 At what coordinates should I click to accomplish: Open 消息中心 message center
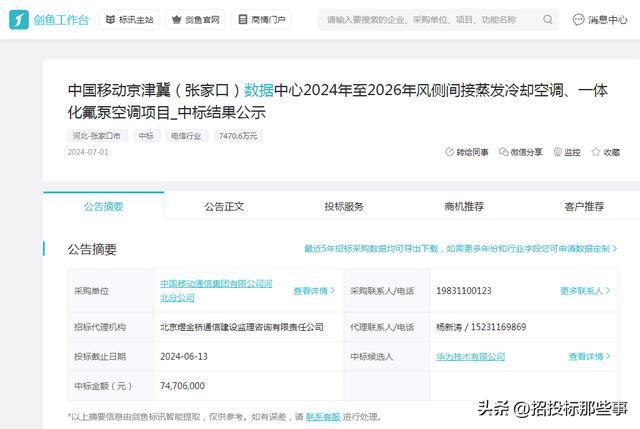click(600, 20)
